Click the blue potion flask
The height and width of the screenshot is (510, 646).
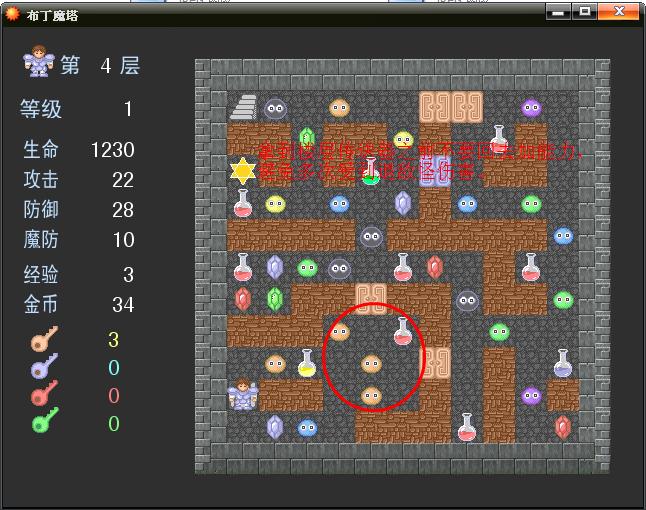[563, 363]
